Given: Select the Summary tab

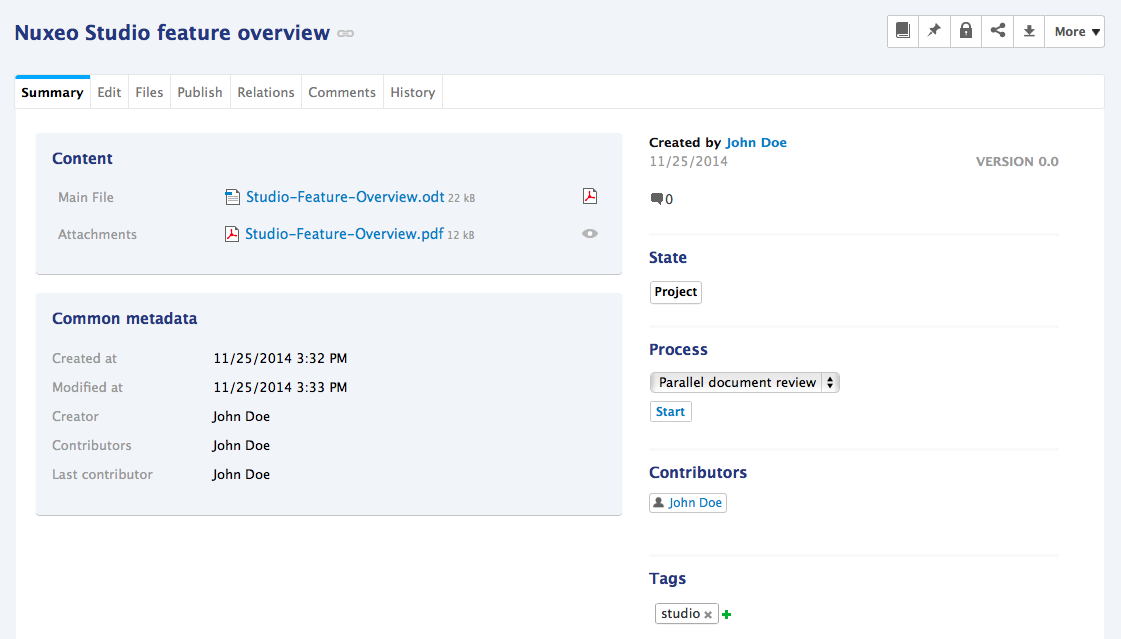Looking at the screenshot, I should coord(52,92).
